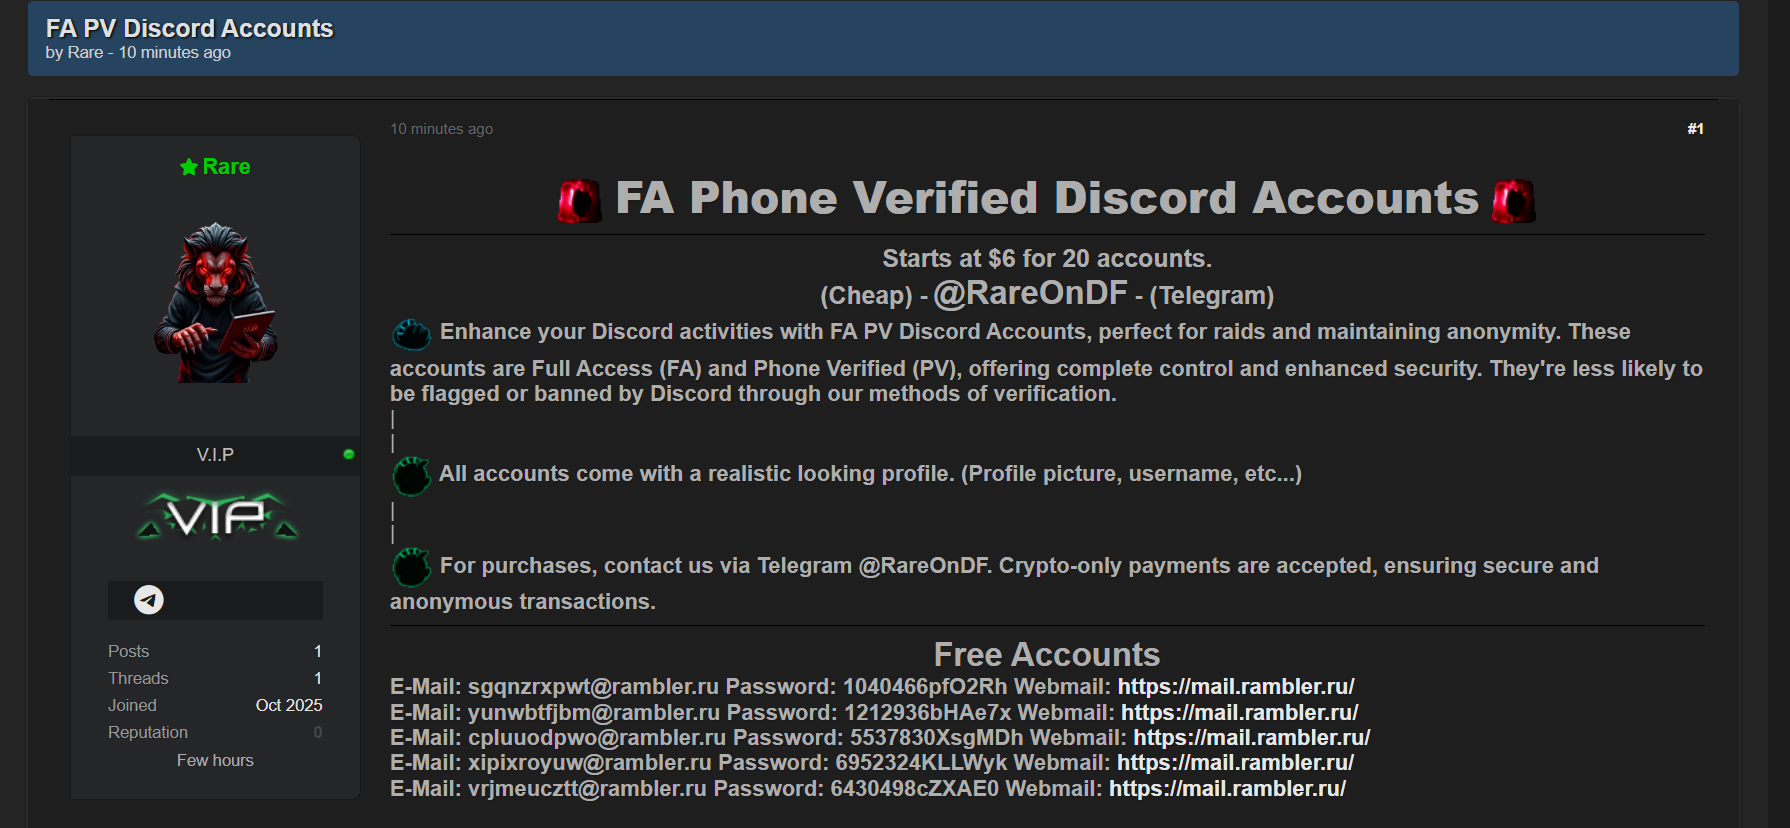Click the green star beside Rare username
This screenshot has height=828, width=1790.
pos(188,167)
